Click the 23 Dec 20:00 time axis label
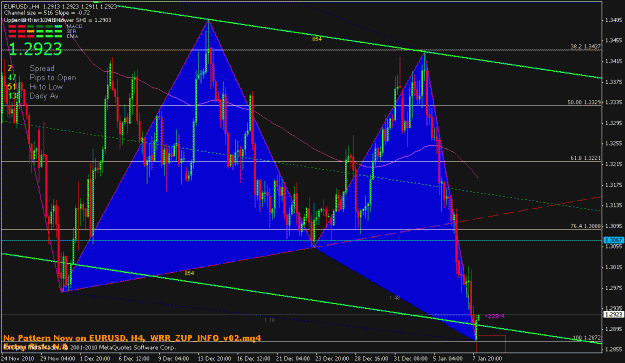The width and height of the screenshot is (625, 363). pos(332,358)
